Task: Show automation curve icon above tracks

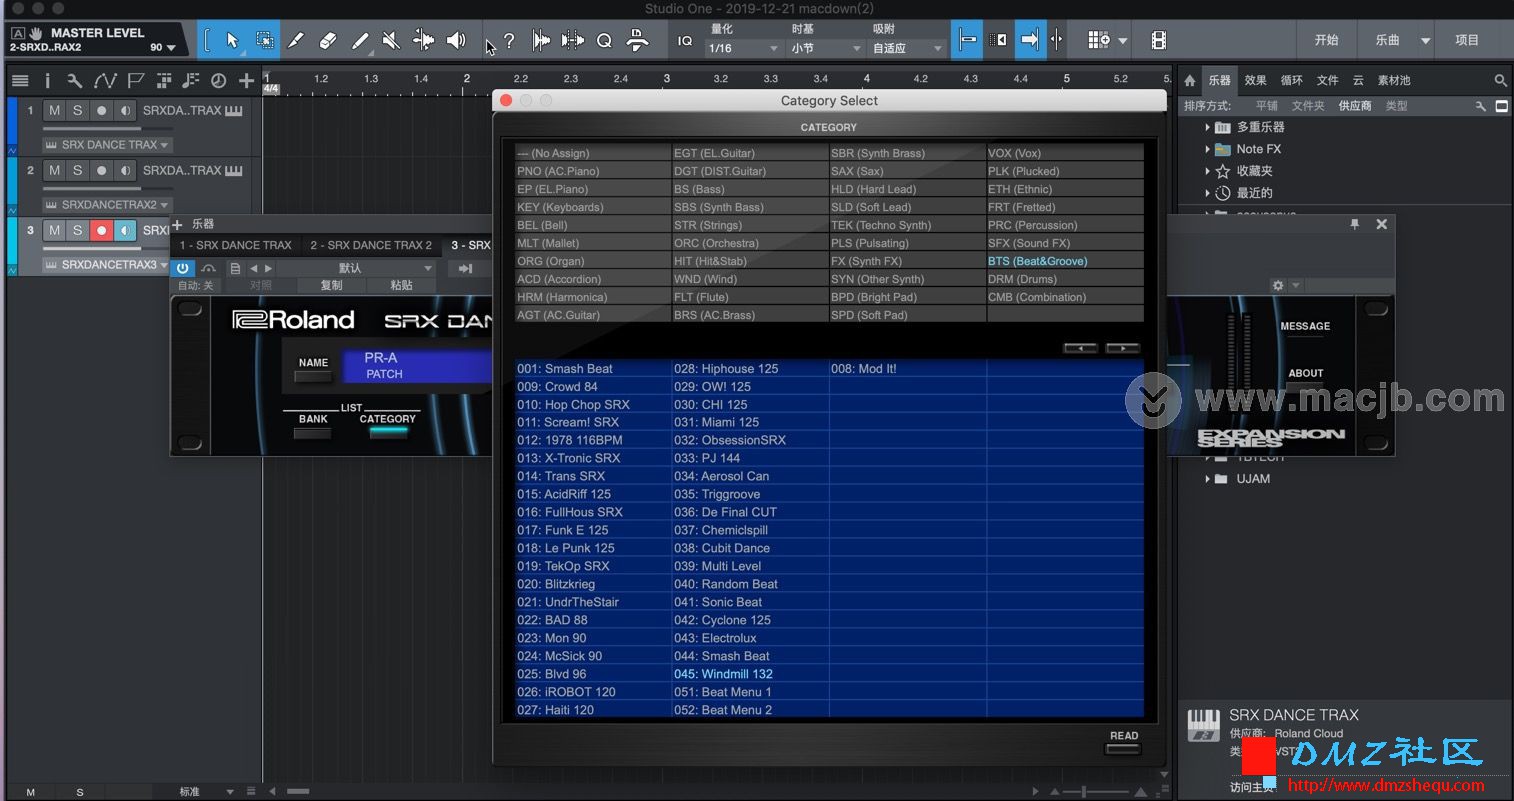Action: [x=105, y=81]
